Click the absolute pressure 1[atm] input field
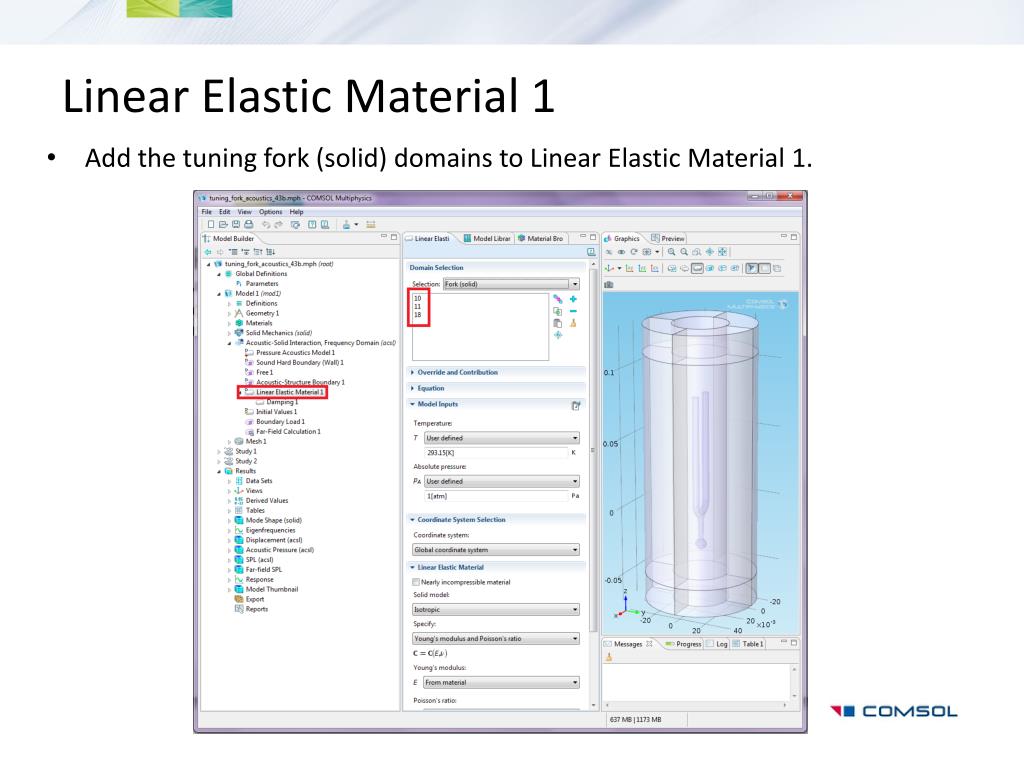Screen dimensions: 1024x768 coord(496,496)
